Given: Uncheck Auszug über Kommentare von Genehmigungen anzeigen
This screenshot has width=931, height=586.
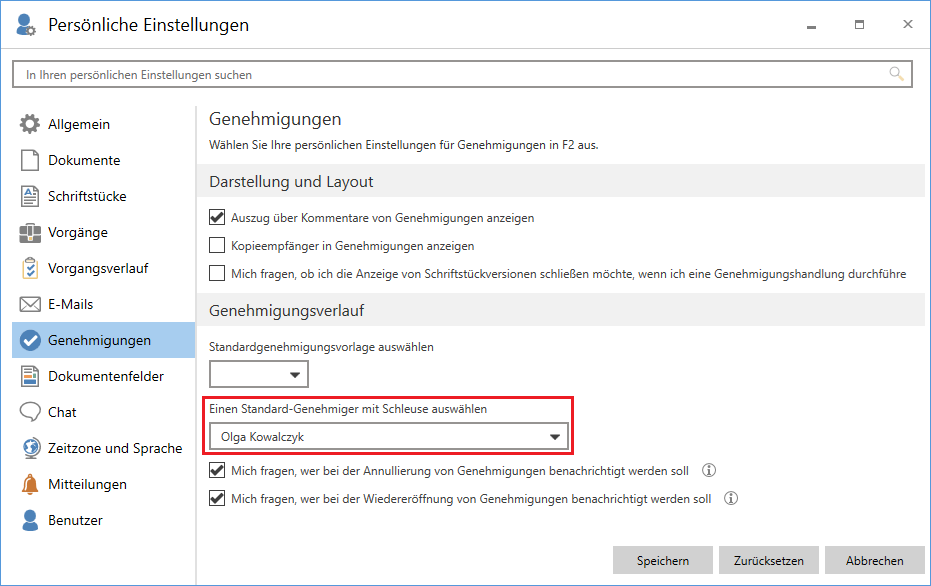Looking at the screenshot, I should click(x=217, y=218).
